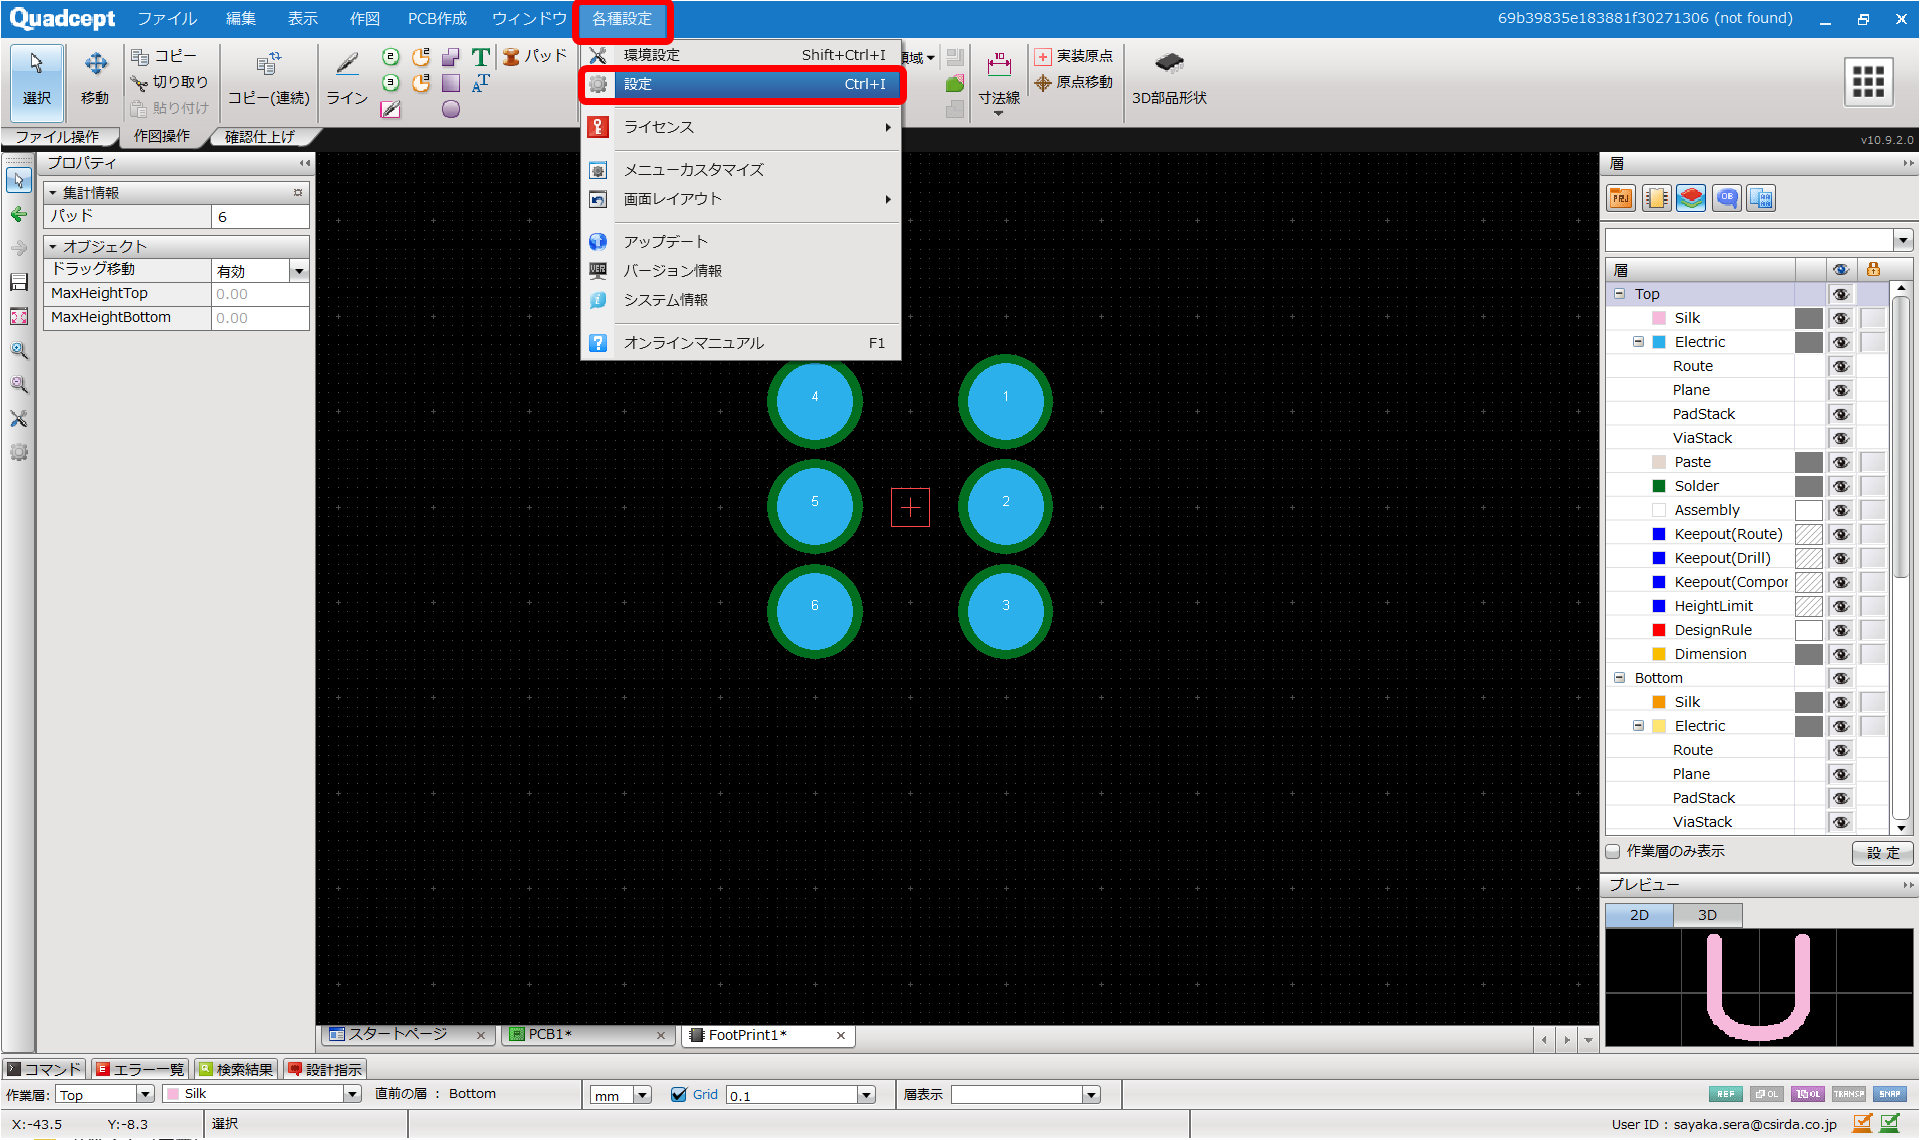Enable 作業層のみ表示 checkbox
The image size is (1920, 1140).
click(1613, 852)
